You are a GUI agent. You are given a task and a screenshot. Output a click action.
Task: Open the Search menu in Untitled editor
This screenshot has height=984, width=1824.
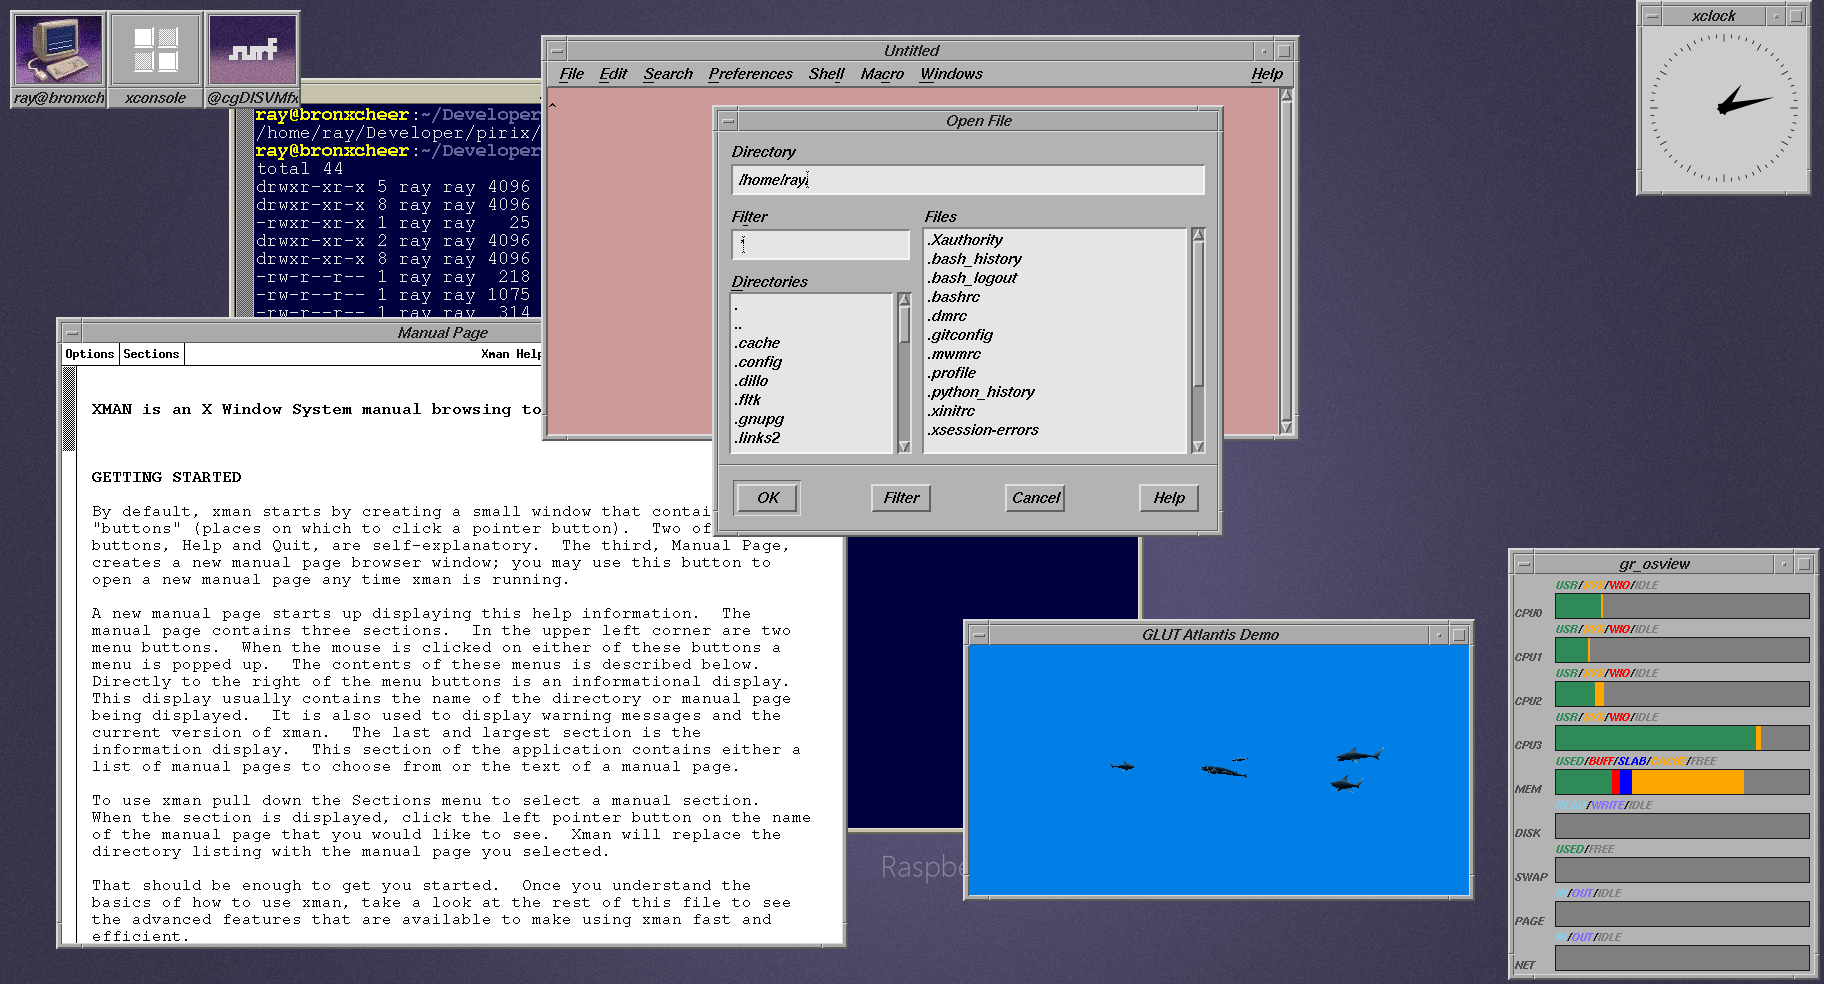[668, 74]
